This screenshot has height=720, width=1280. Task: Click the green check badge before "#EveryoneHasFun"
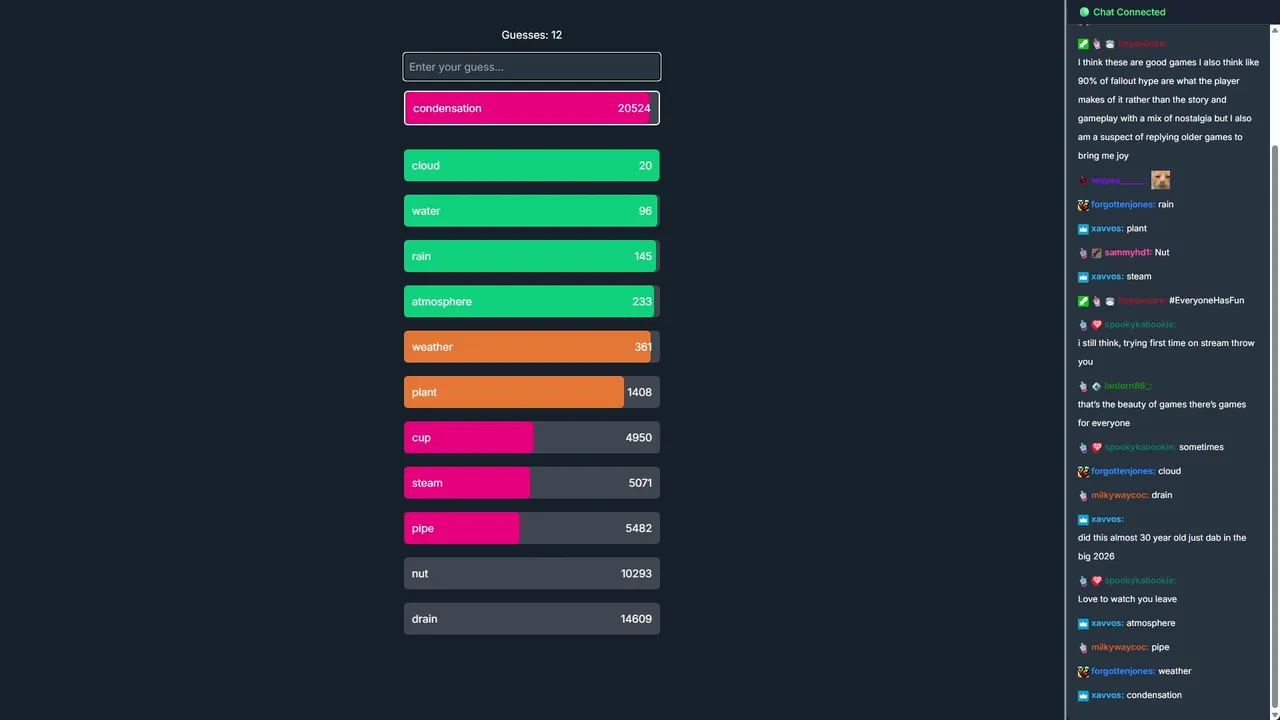tap(1083, 301)
